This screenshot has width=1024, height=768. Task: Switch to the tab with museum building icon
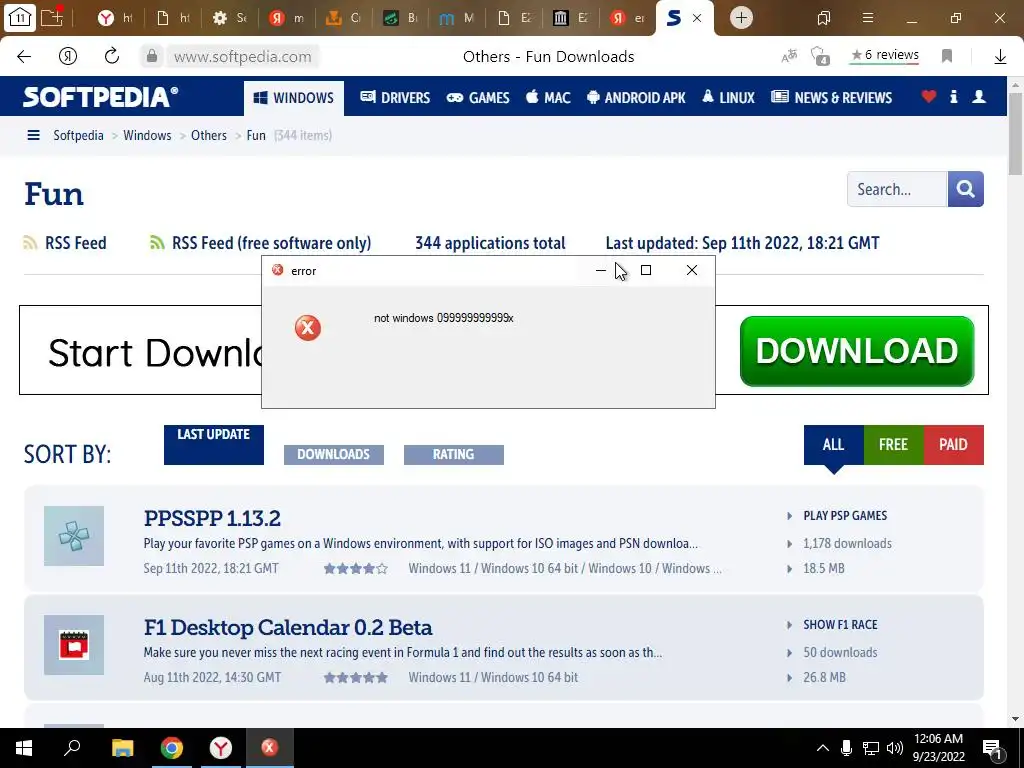point(570,18)
